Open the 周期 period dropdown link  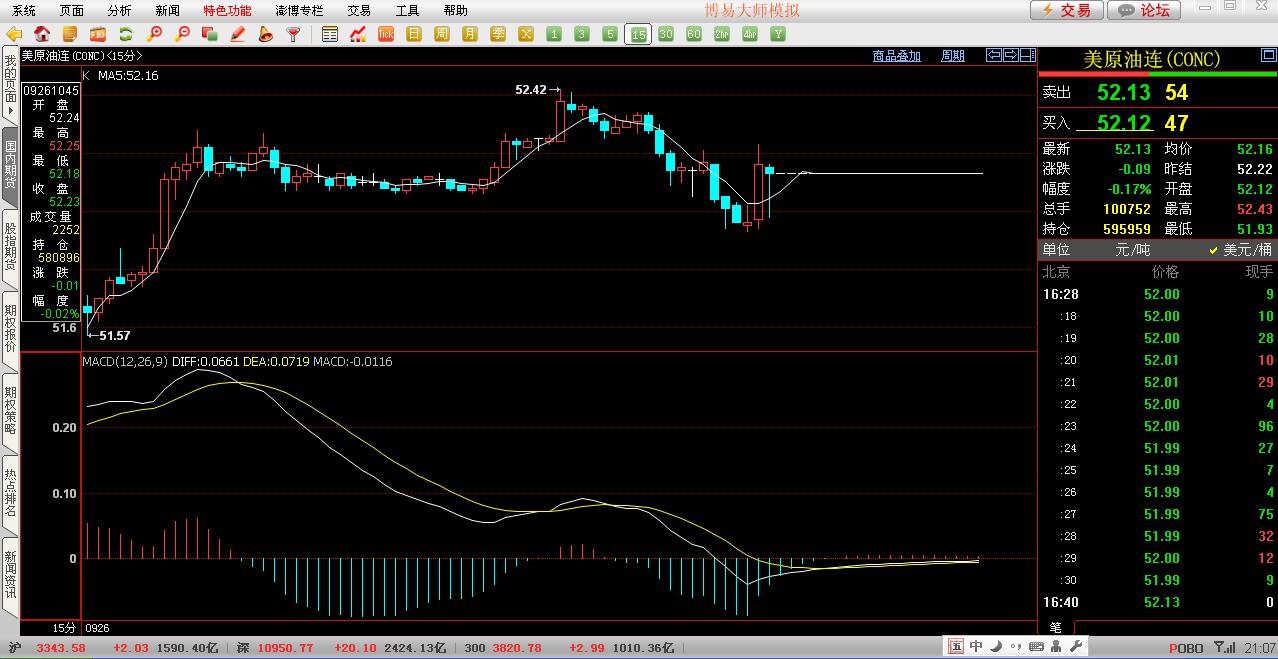[x=952, y=56]
